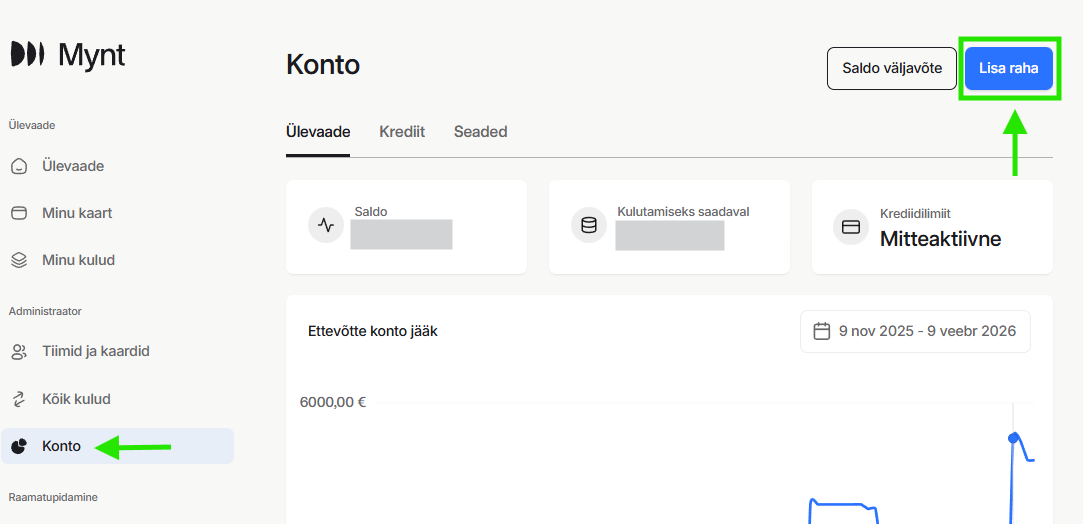Viewport: 1083px width, 524px height.
Task: Click the Mitteaktiivne credit limit card
Action: tap(932, 227)
